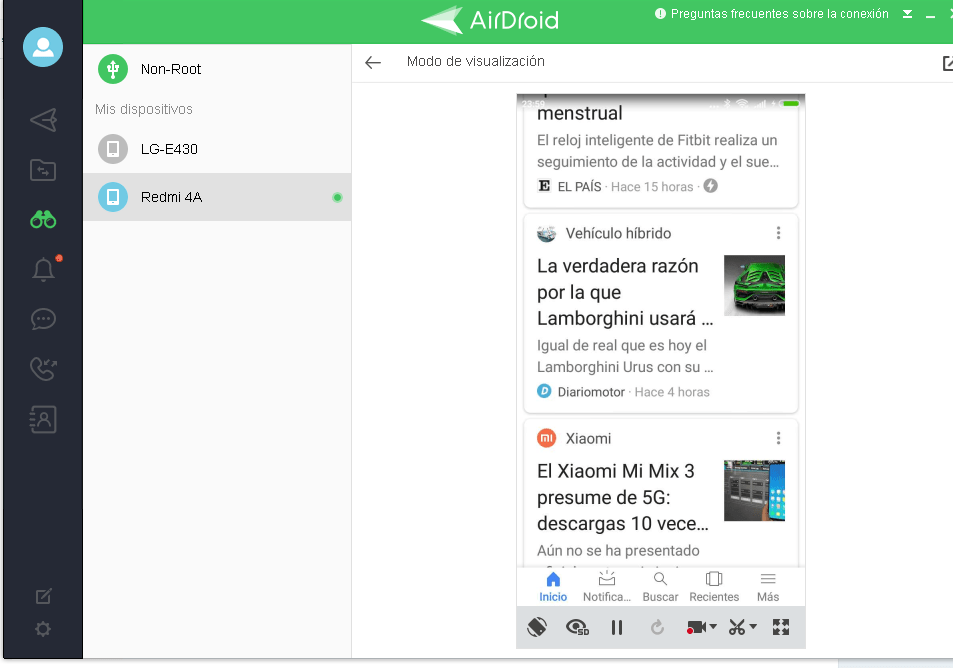Select the remote control binoculars icon
The width and height of the screenshot is (953, 668).
tap(43, 220)
